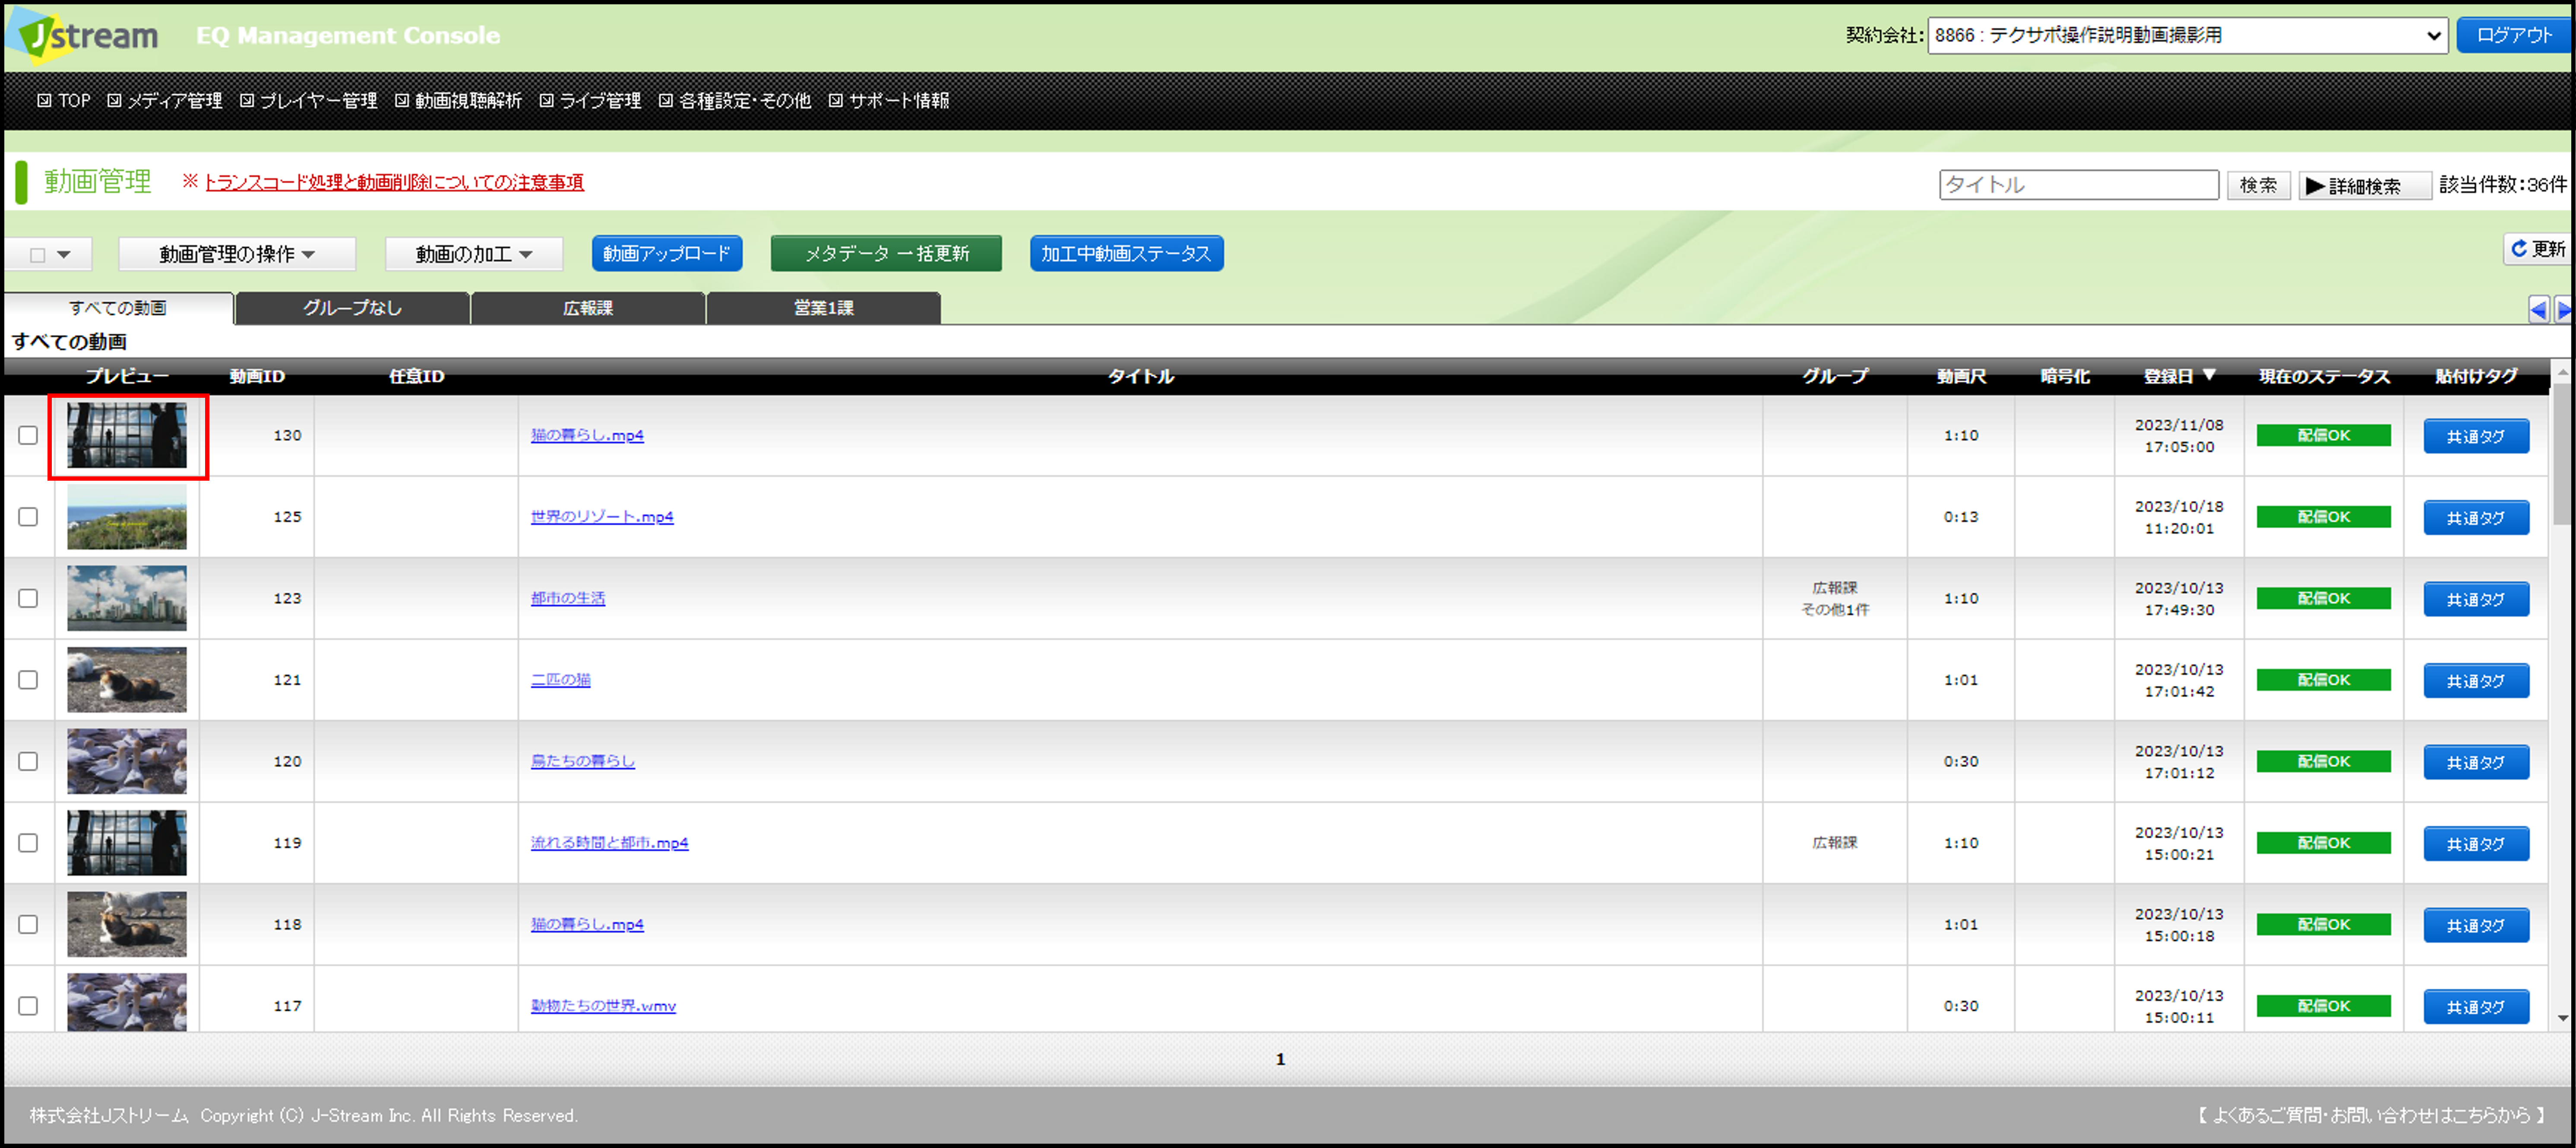Image resolution: width=2576 pixels, height=1148 pixels.
Task: Open the 各種設定・その他 menu
Action: tap(735, 101)
